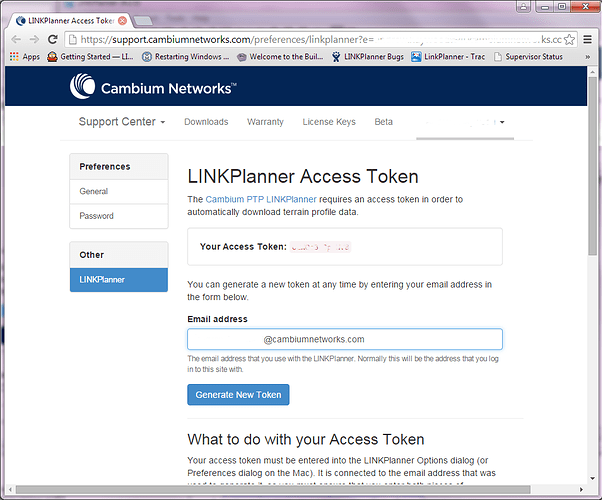Screen dimensions: 602x500
Task: Open the LinkPlanner - Trac bookmark
Action: click(x=448, y=57)
